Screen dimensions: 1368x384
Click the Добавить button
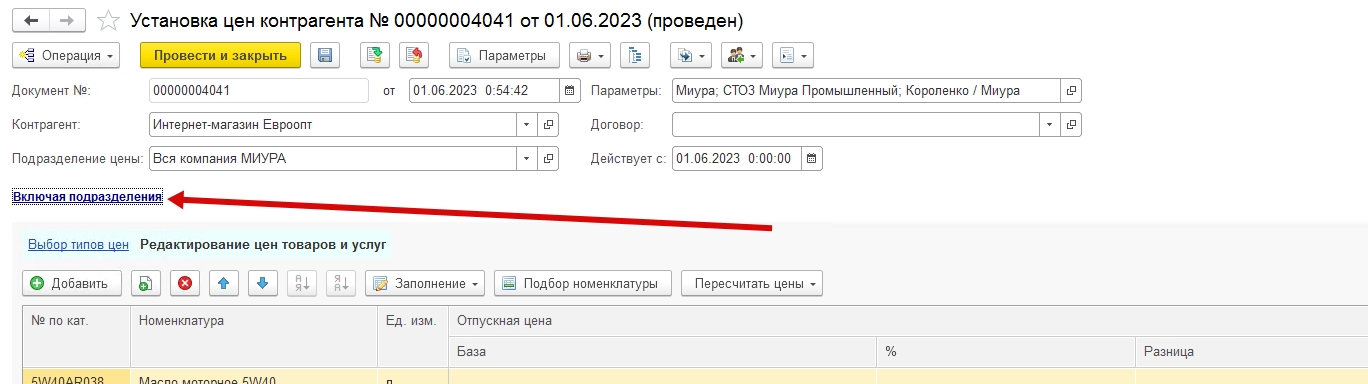pyautogui.click(x=71, y=283)
